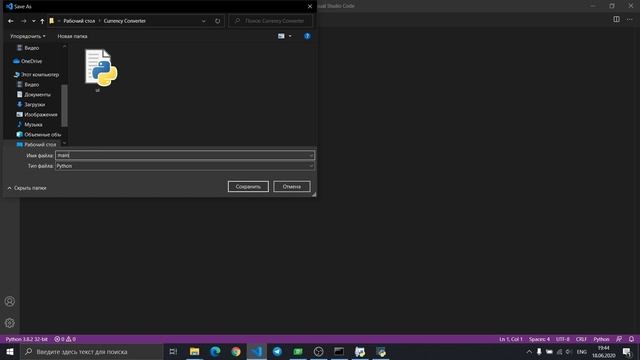
Task: Open VS Code notifications bell
Action: point(631,339)
